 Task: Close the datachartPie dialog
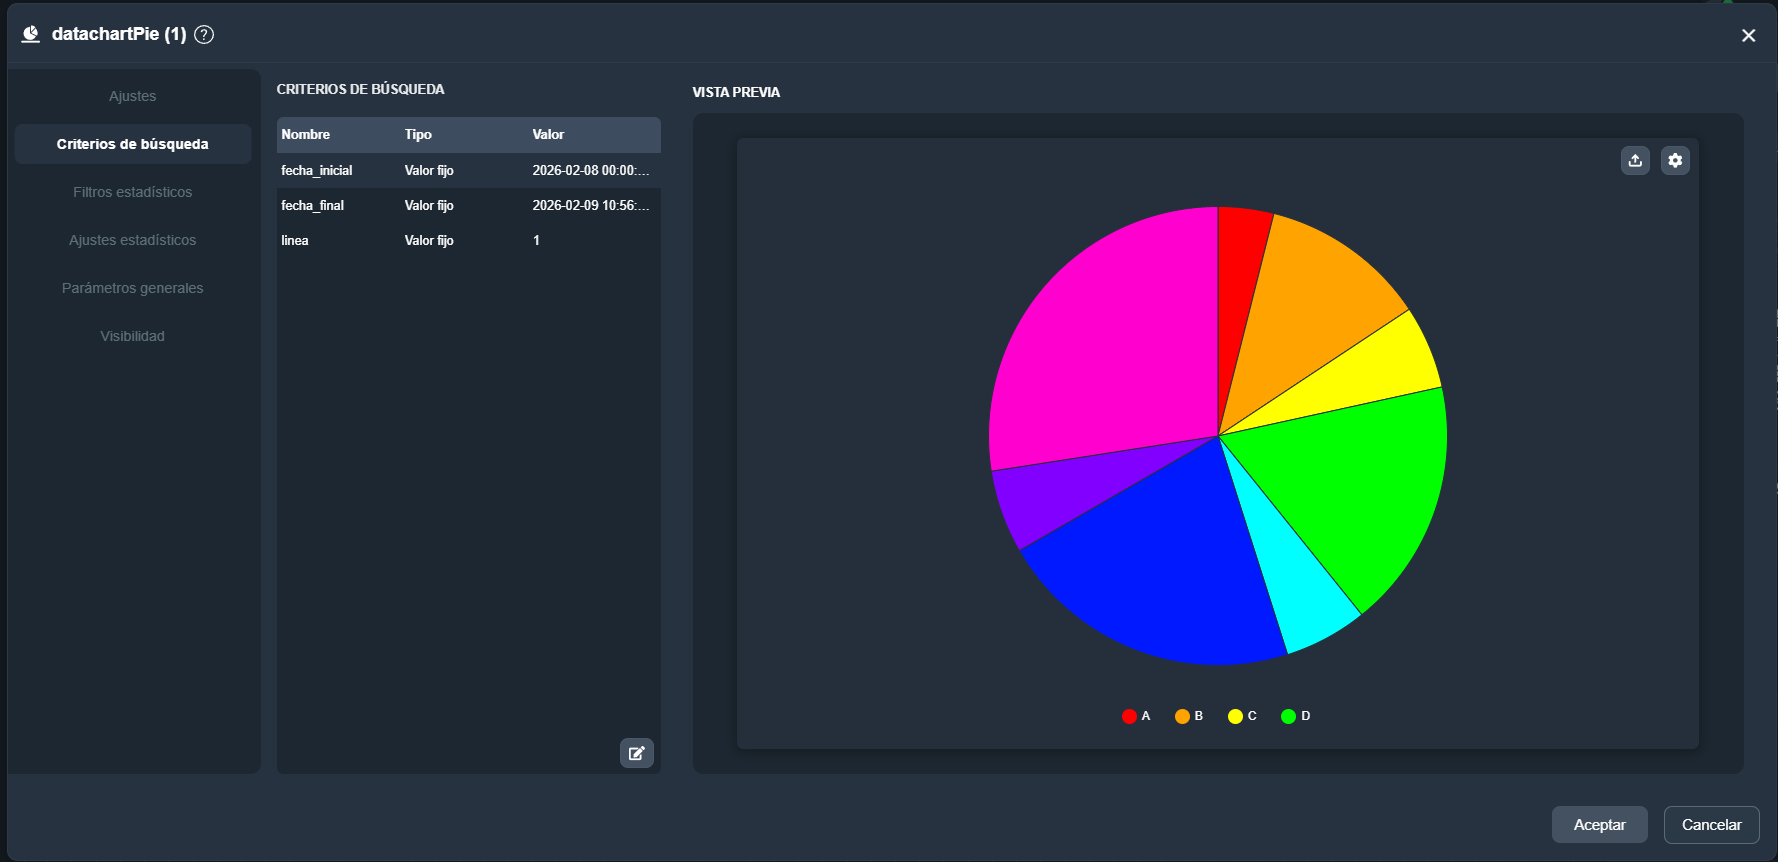click(1748, 36)
